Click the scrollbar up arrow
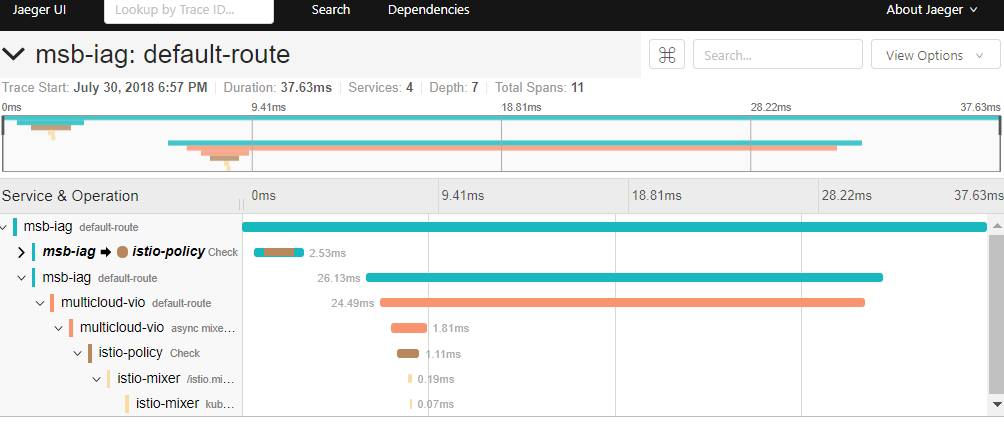The width and height of the screenshot is (1004, 424). [x=996, y=225]
